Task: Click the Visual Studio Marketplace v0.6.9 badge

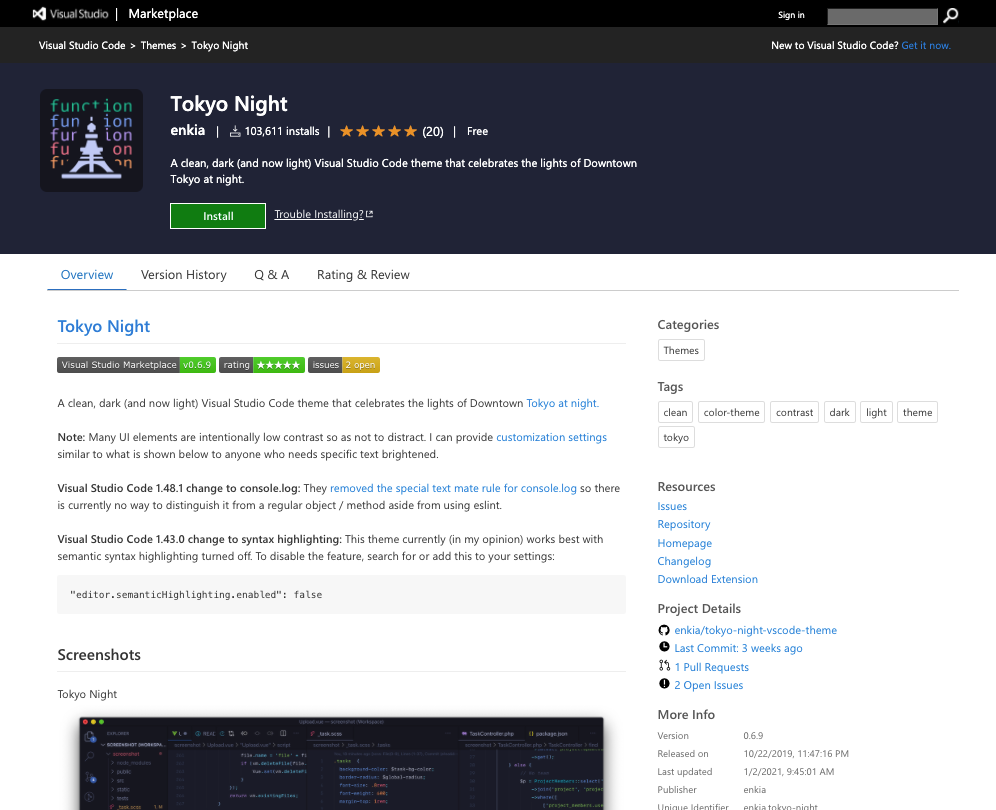Action: pos(137,365)
